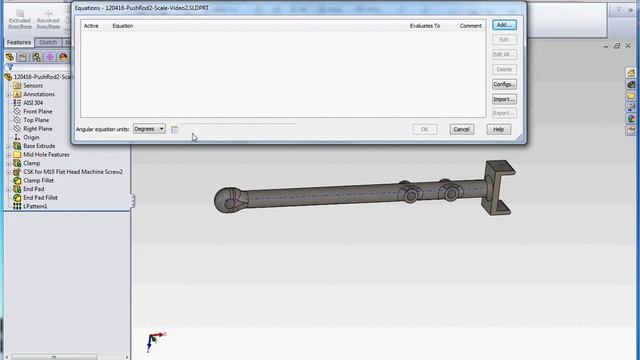Click the Edit button in Equations dialog
Screen dimensions: 640x360
(504, 40)
